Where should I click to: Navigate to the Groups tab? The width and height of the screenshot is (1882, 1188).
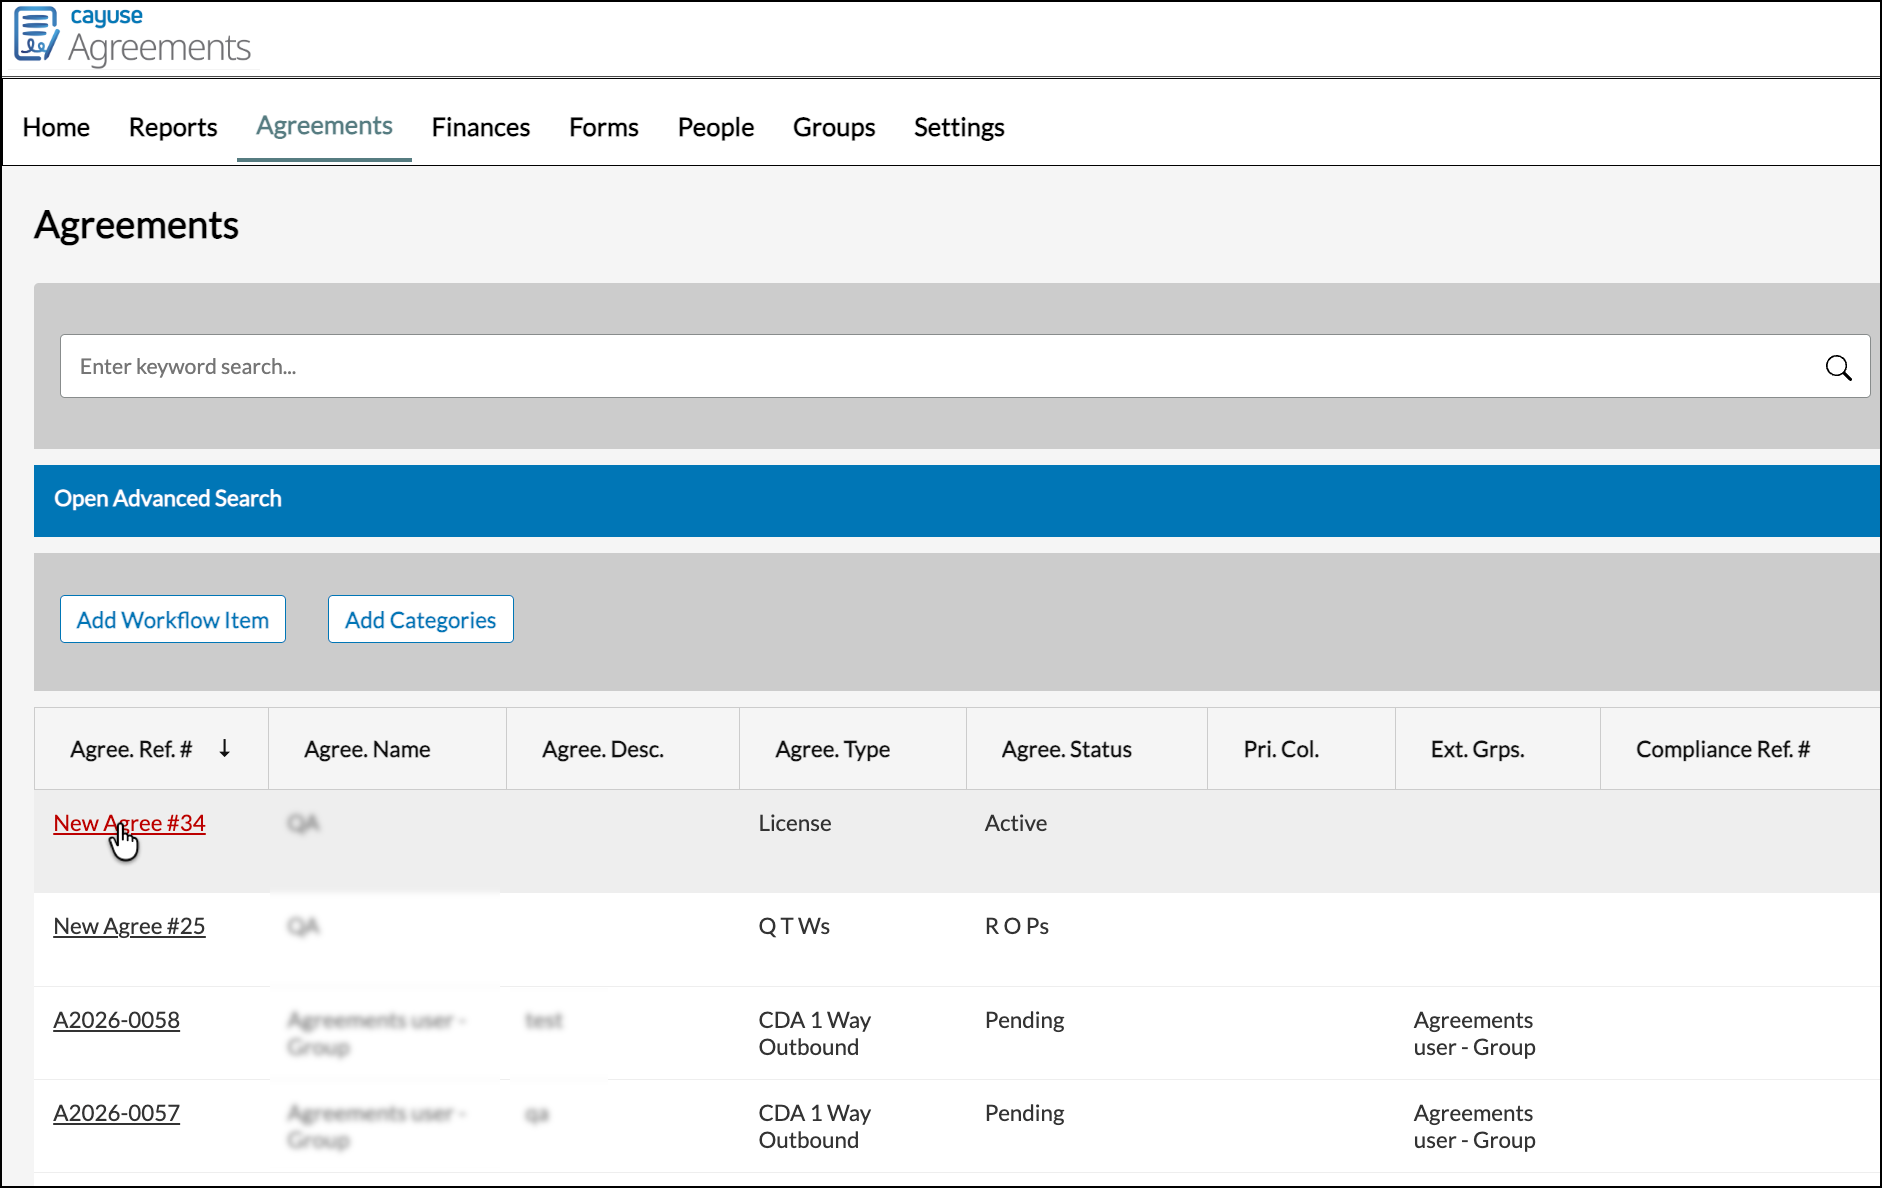834,127
